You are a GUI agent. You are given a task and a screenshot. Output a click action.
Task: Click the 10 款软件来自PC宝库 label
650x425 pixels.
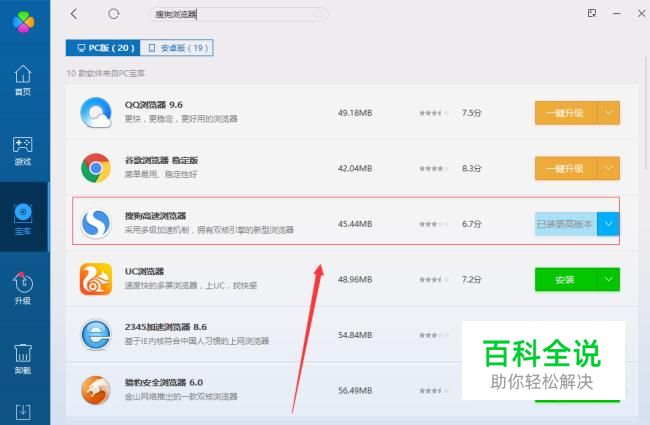[x=106, y=73]
